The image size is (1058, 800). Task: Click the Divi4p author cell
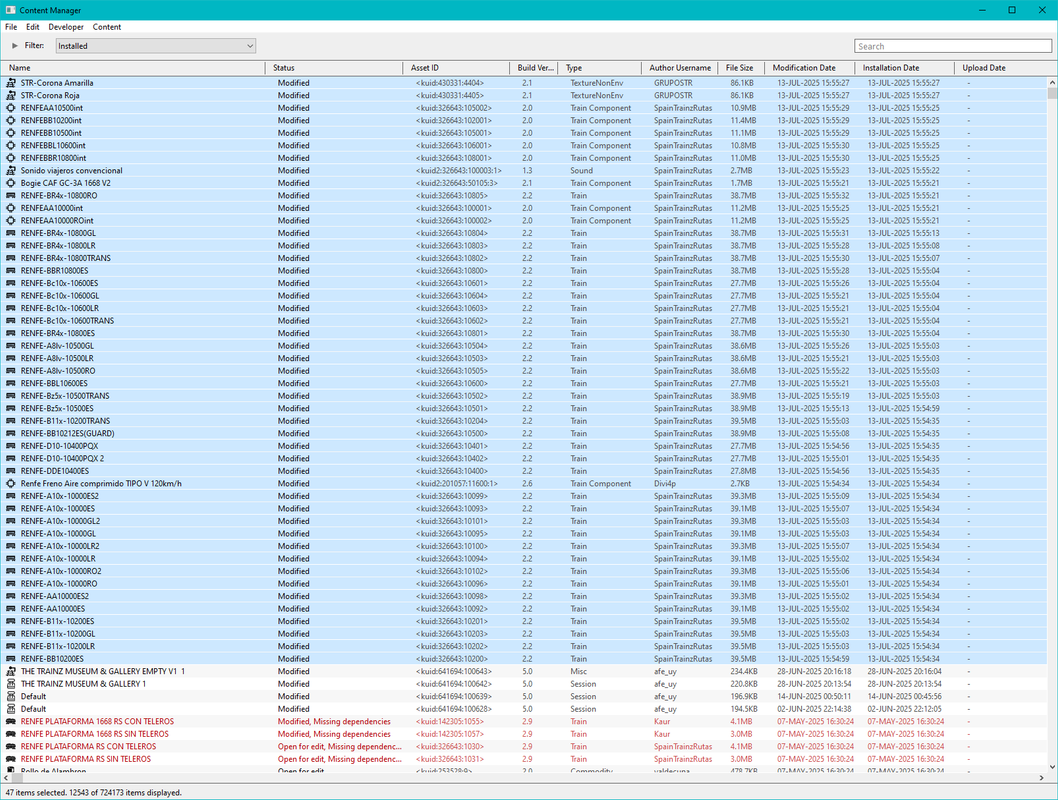coord(665,484)
